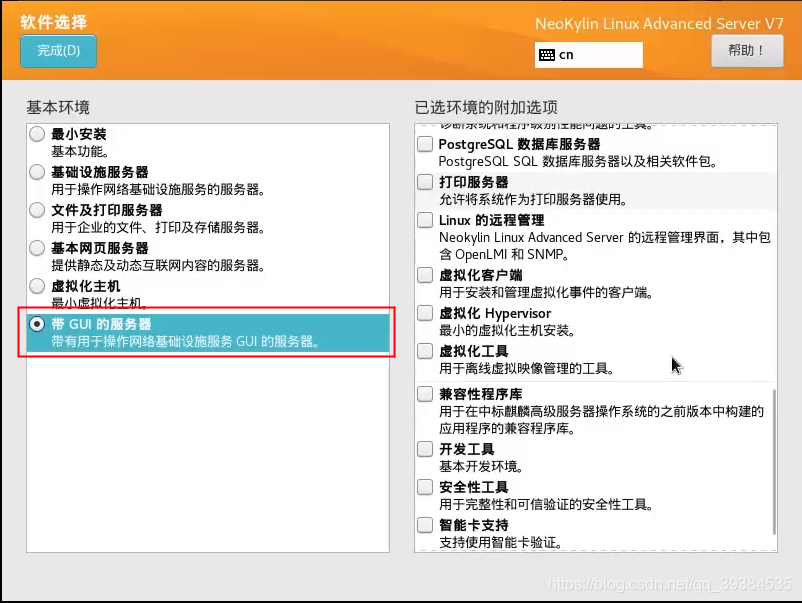Click the PostgreSQL SQL 数据库服务器 description text

click(578, 162)
